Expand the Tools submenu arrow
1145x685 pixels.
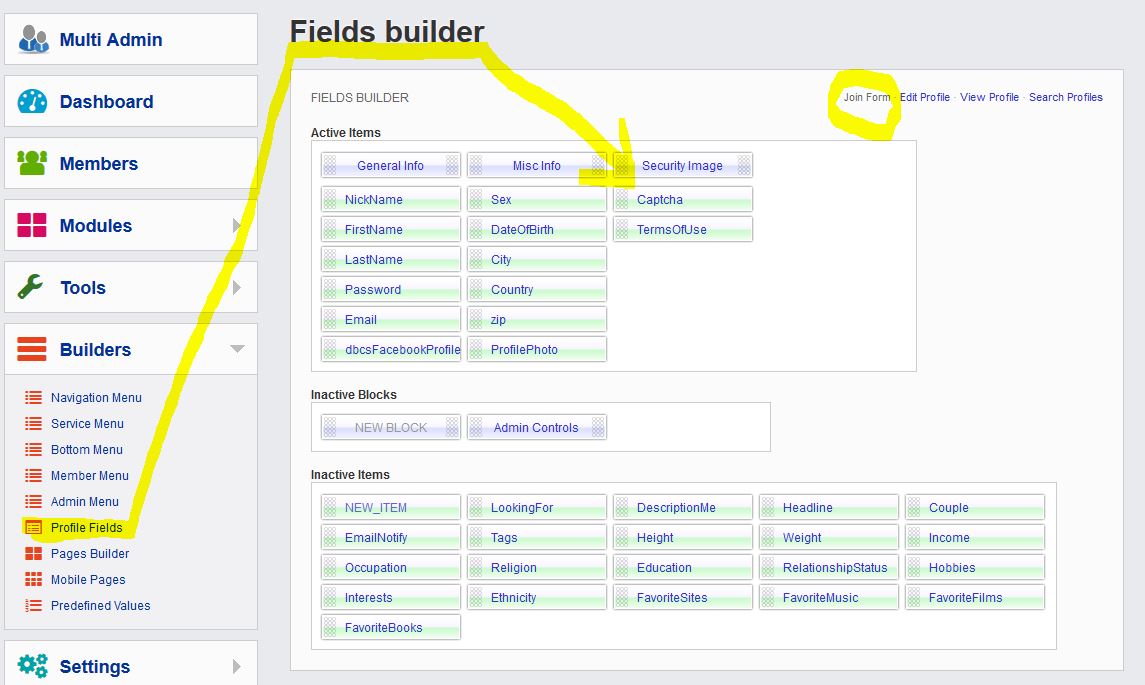(238, 287)
